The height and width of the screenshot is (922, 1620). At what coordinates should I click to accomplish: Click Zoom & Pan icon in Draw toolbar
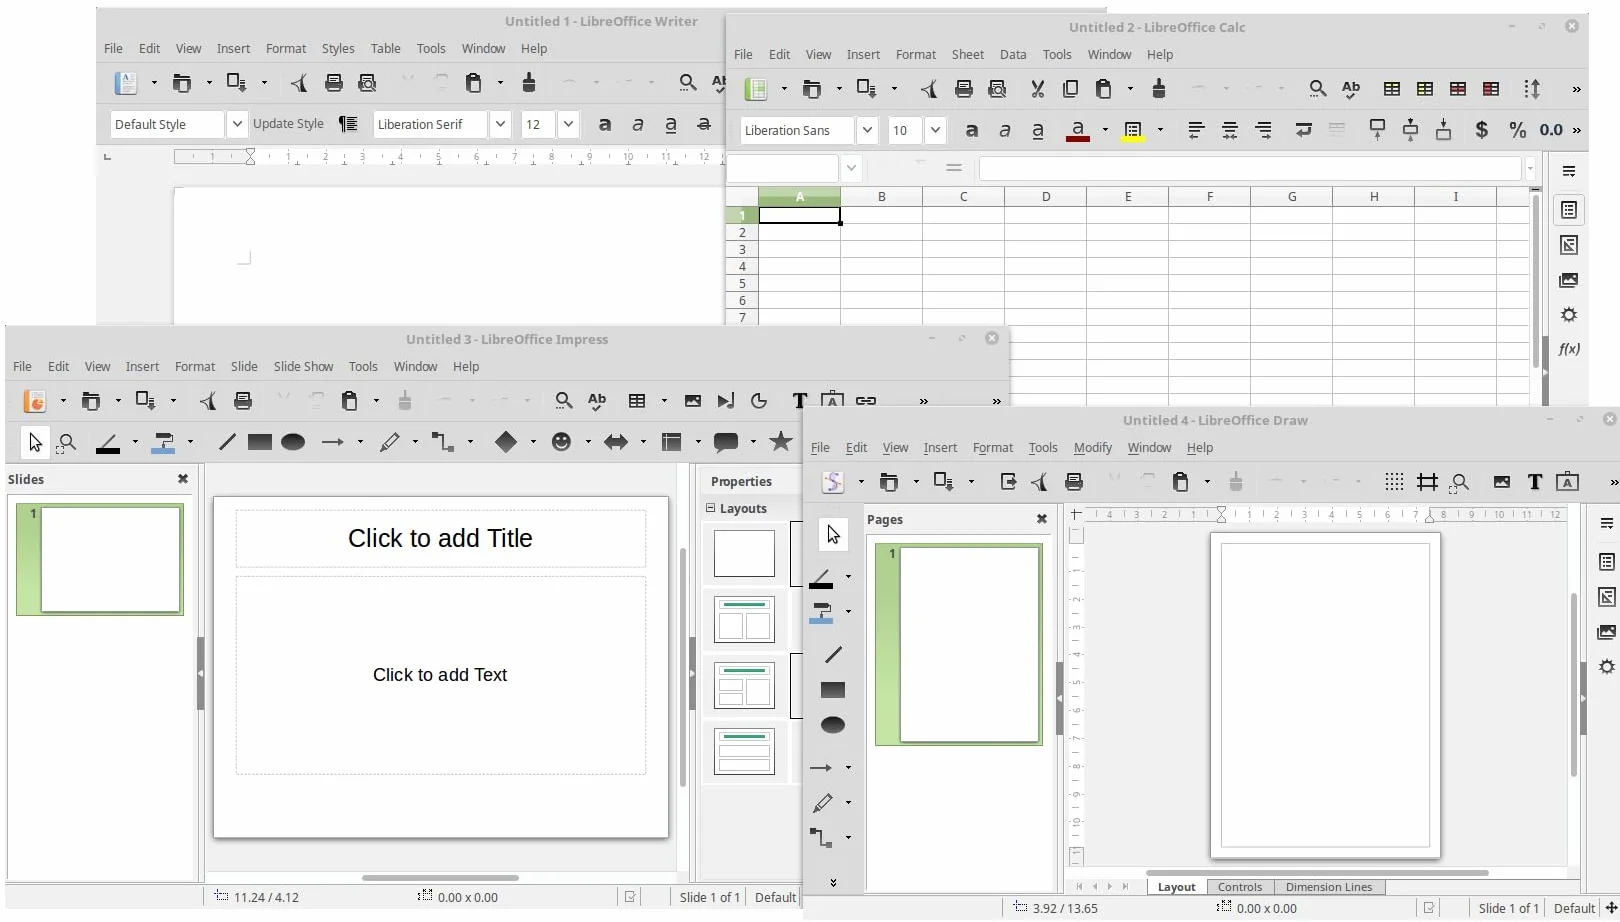click(1460, 482)
